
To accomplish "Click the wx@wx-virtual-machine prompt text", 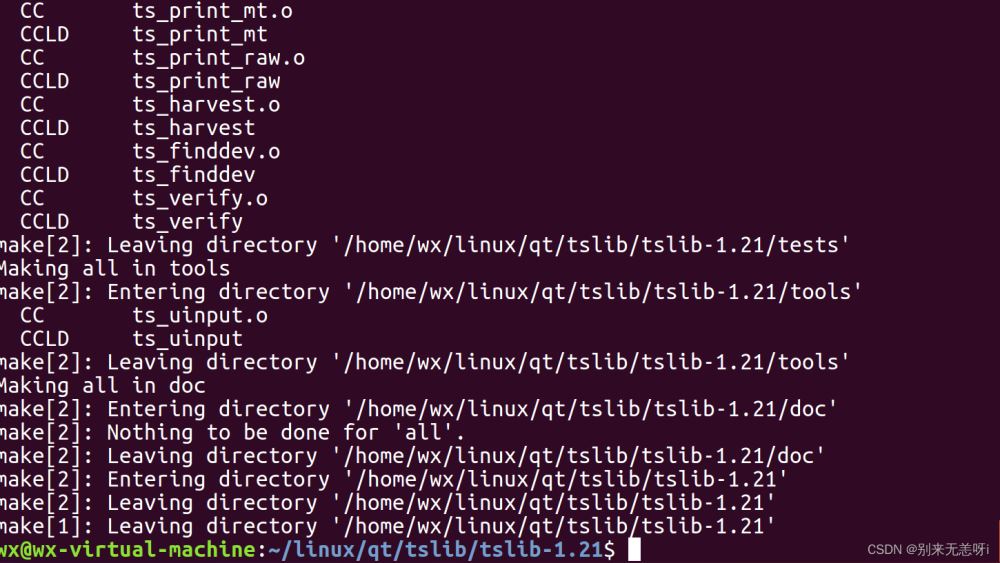I will [x=128, y=549].
